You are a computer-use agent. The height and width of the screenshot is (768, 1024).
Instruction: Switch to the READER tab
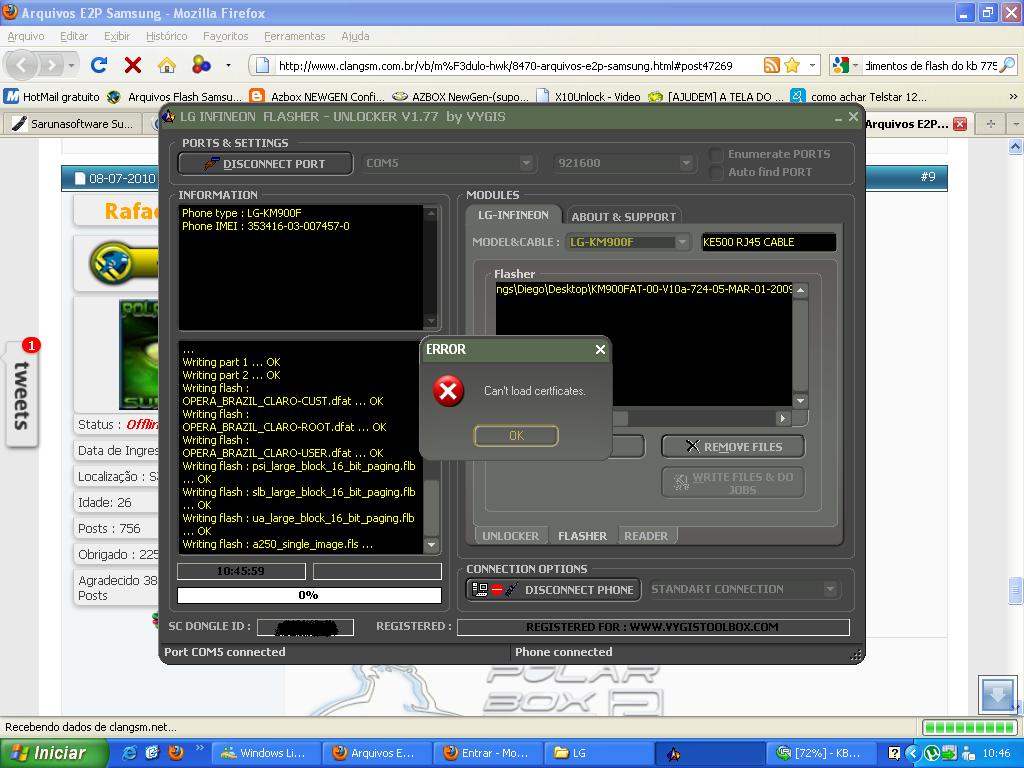pyautogui.click(x=646, y=536)
